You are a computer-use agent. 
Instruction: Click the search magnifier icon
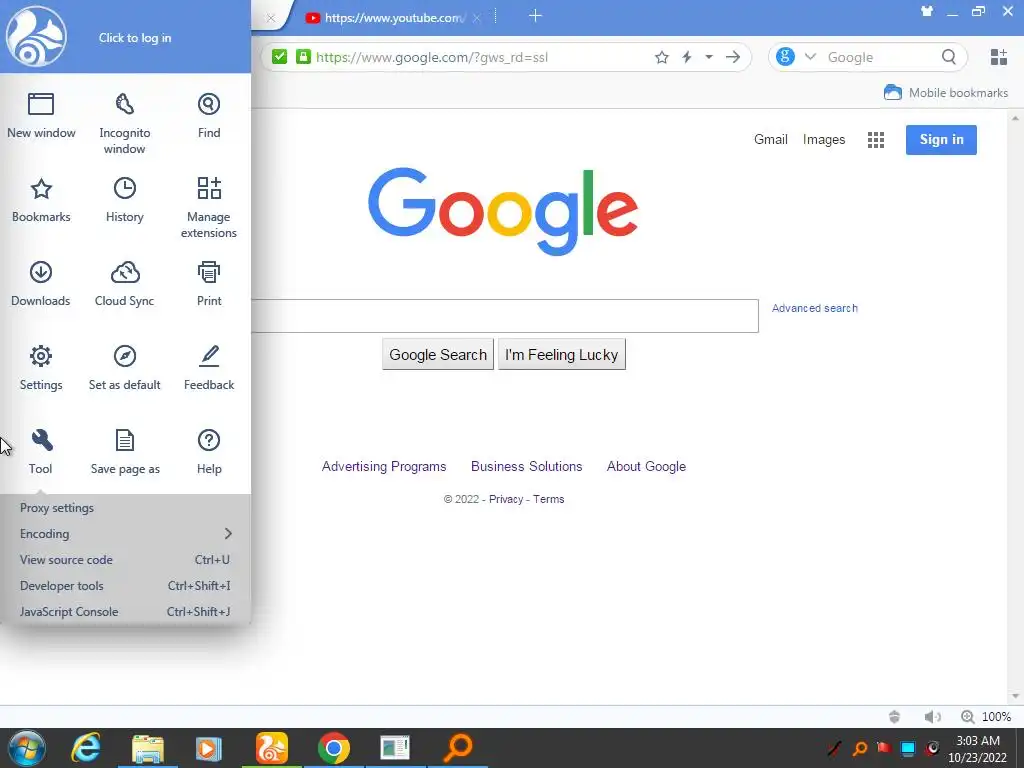click(x=949, y=57)
